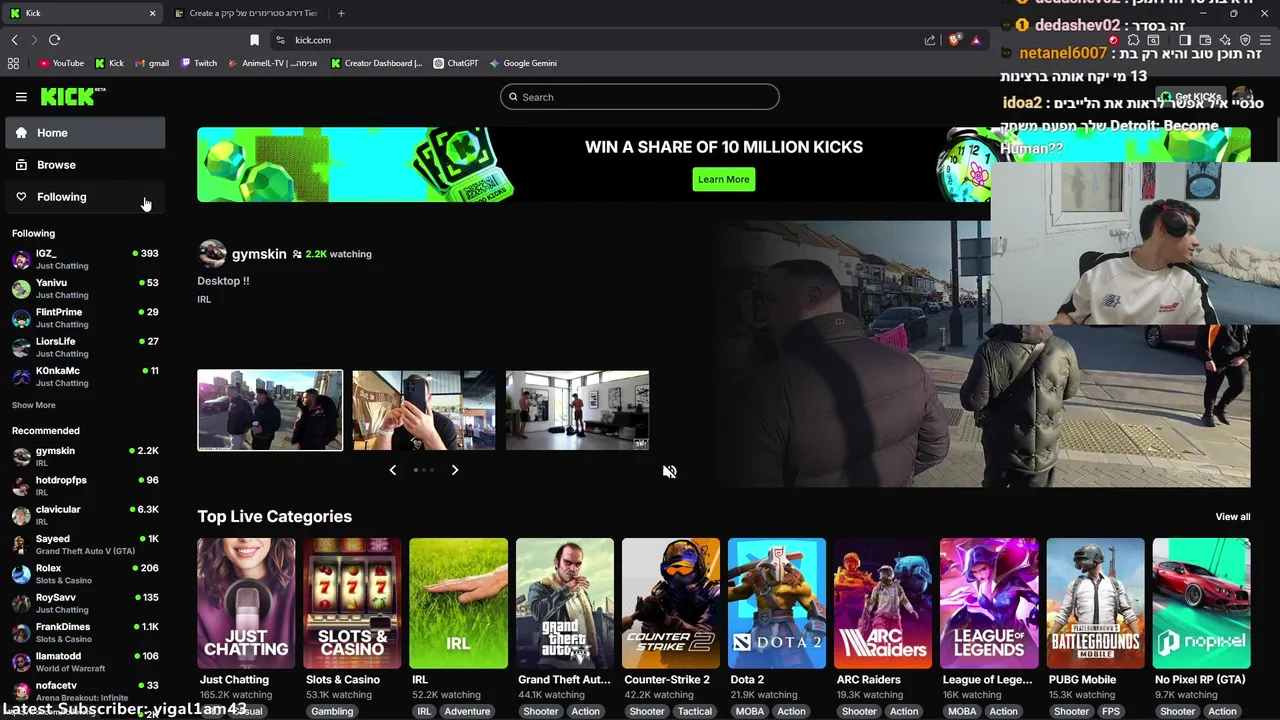Select the third featured stream thumbnail
This screenshot has width=1280, height=720.
pos(578,410)
